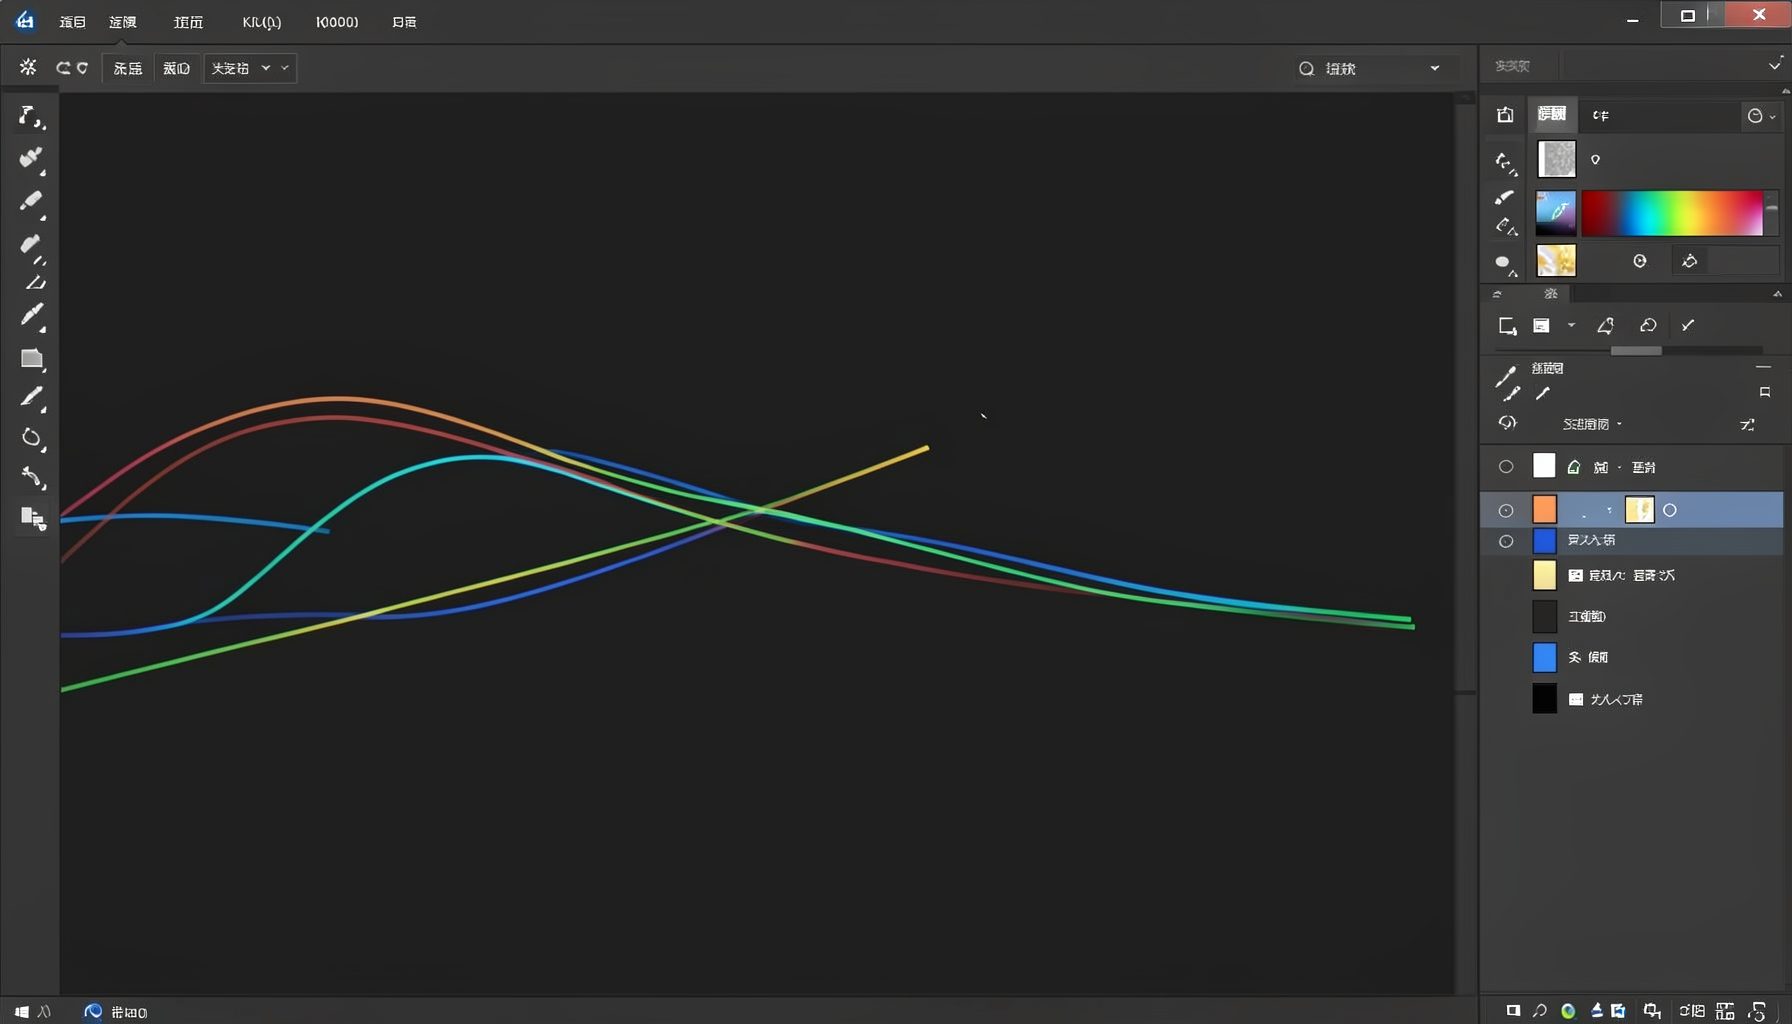Click the pin icon beside the gray texture thumbnail
This screenshot has width=1792, height=1024.
coord(1596,159)
